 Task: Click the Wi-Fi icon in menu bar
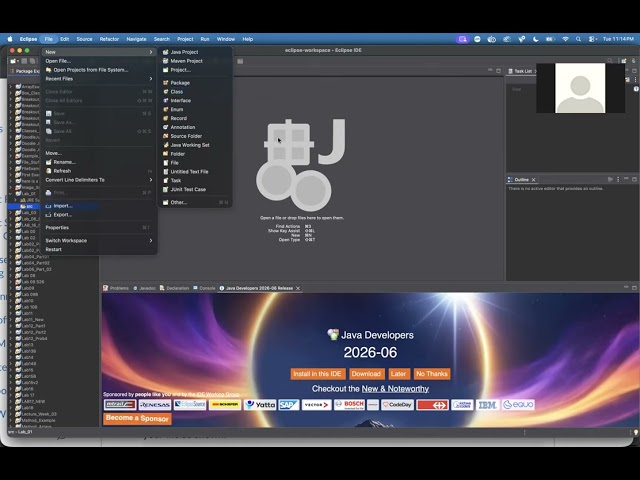click(x=565, y=39)
